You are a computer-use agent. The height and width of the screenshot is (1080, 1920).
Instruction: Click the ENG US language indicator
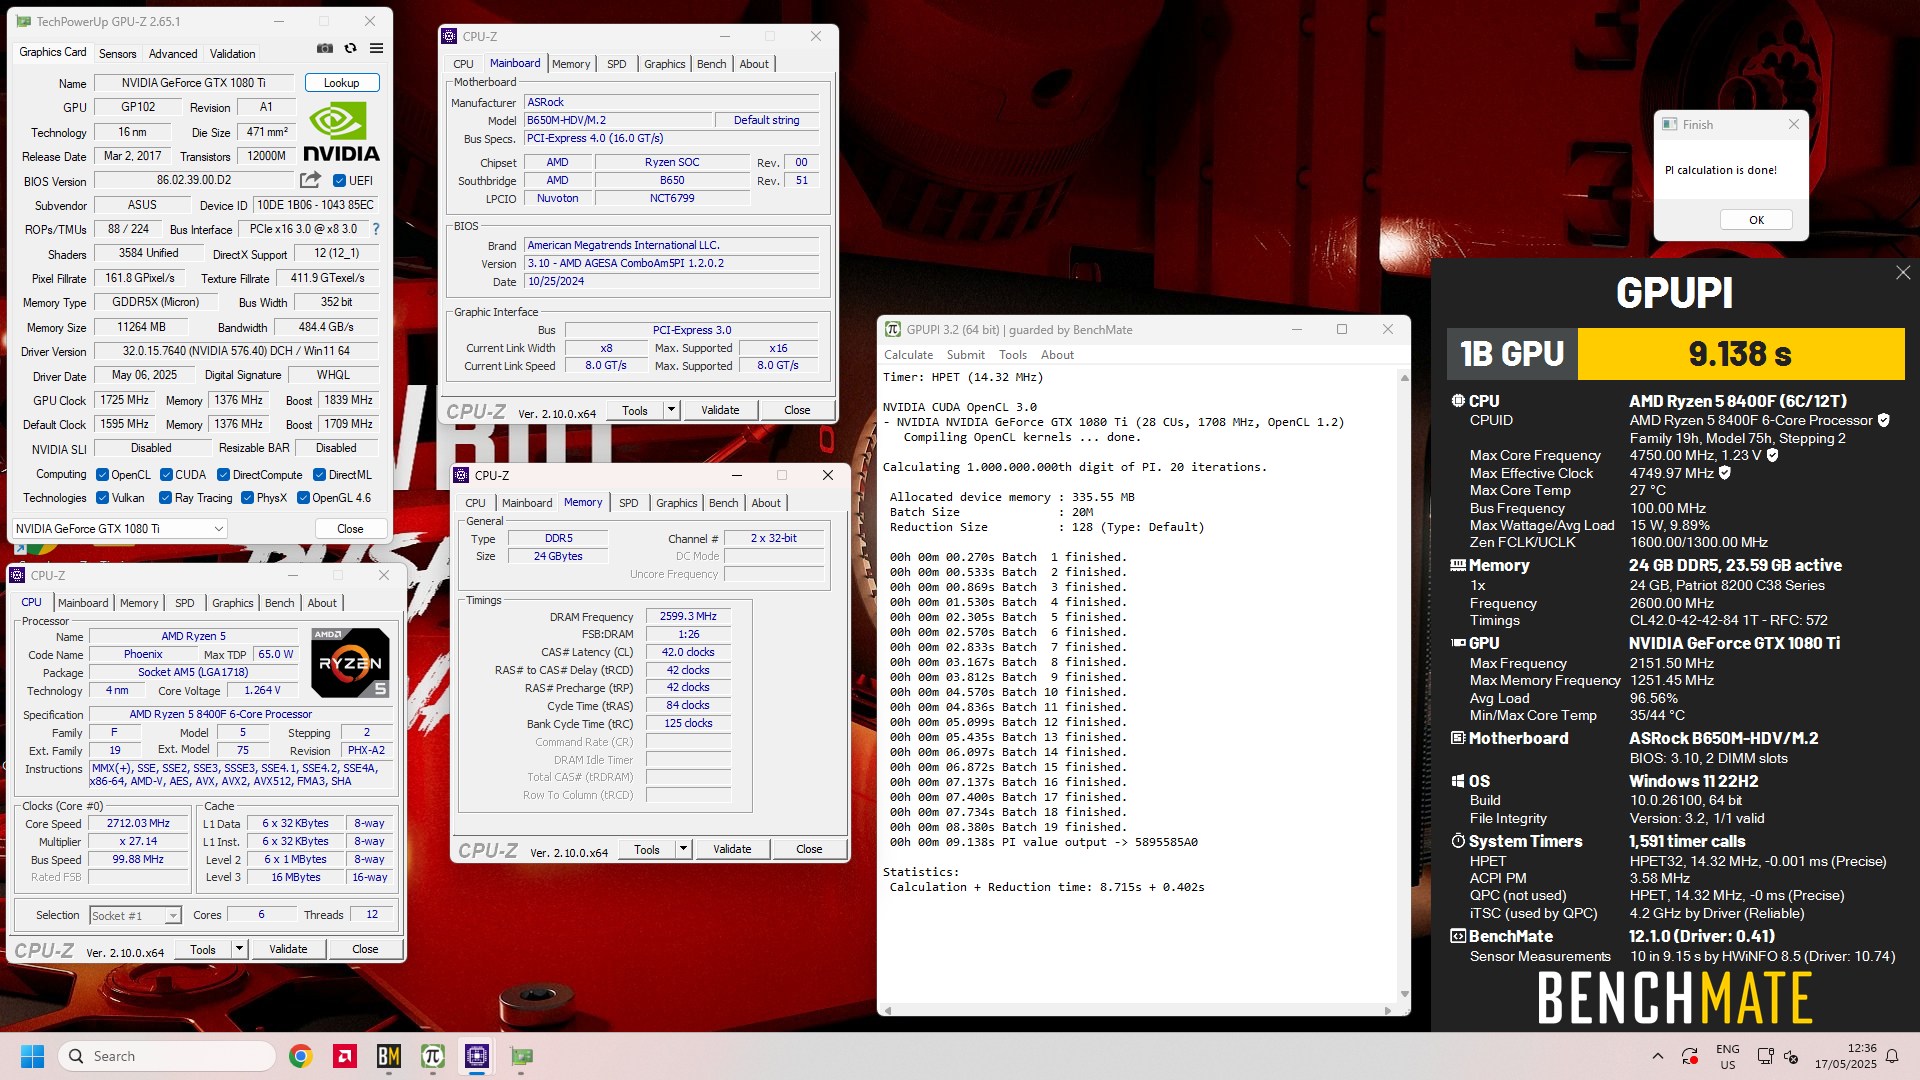(x=1727, y=1056)
